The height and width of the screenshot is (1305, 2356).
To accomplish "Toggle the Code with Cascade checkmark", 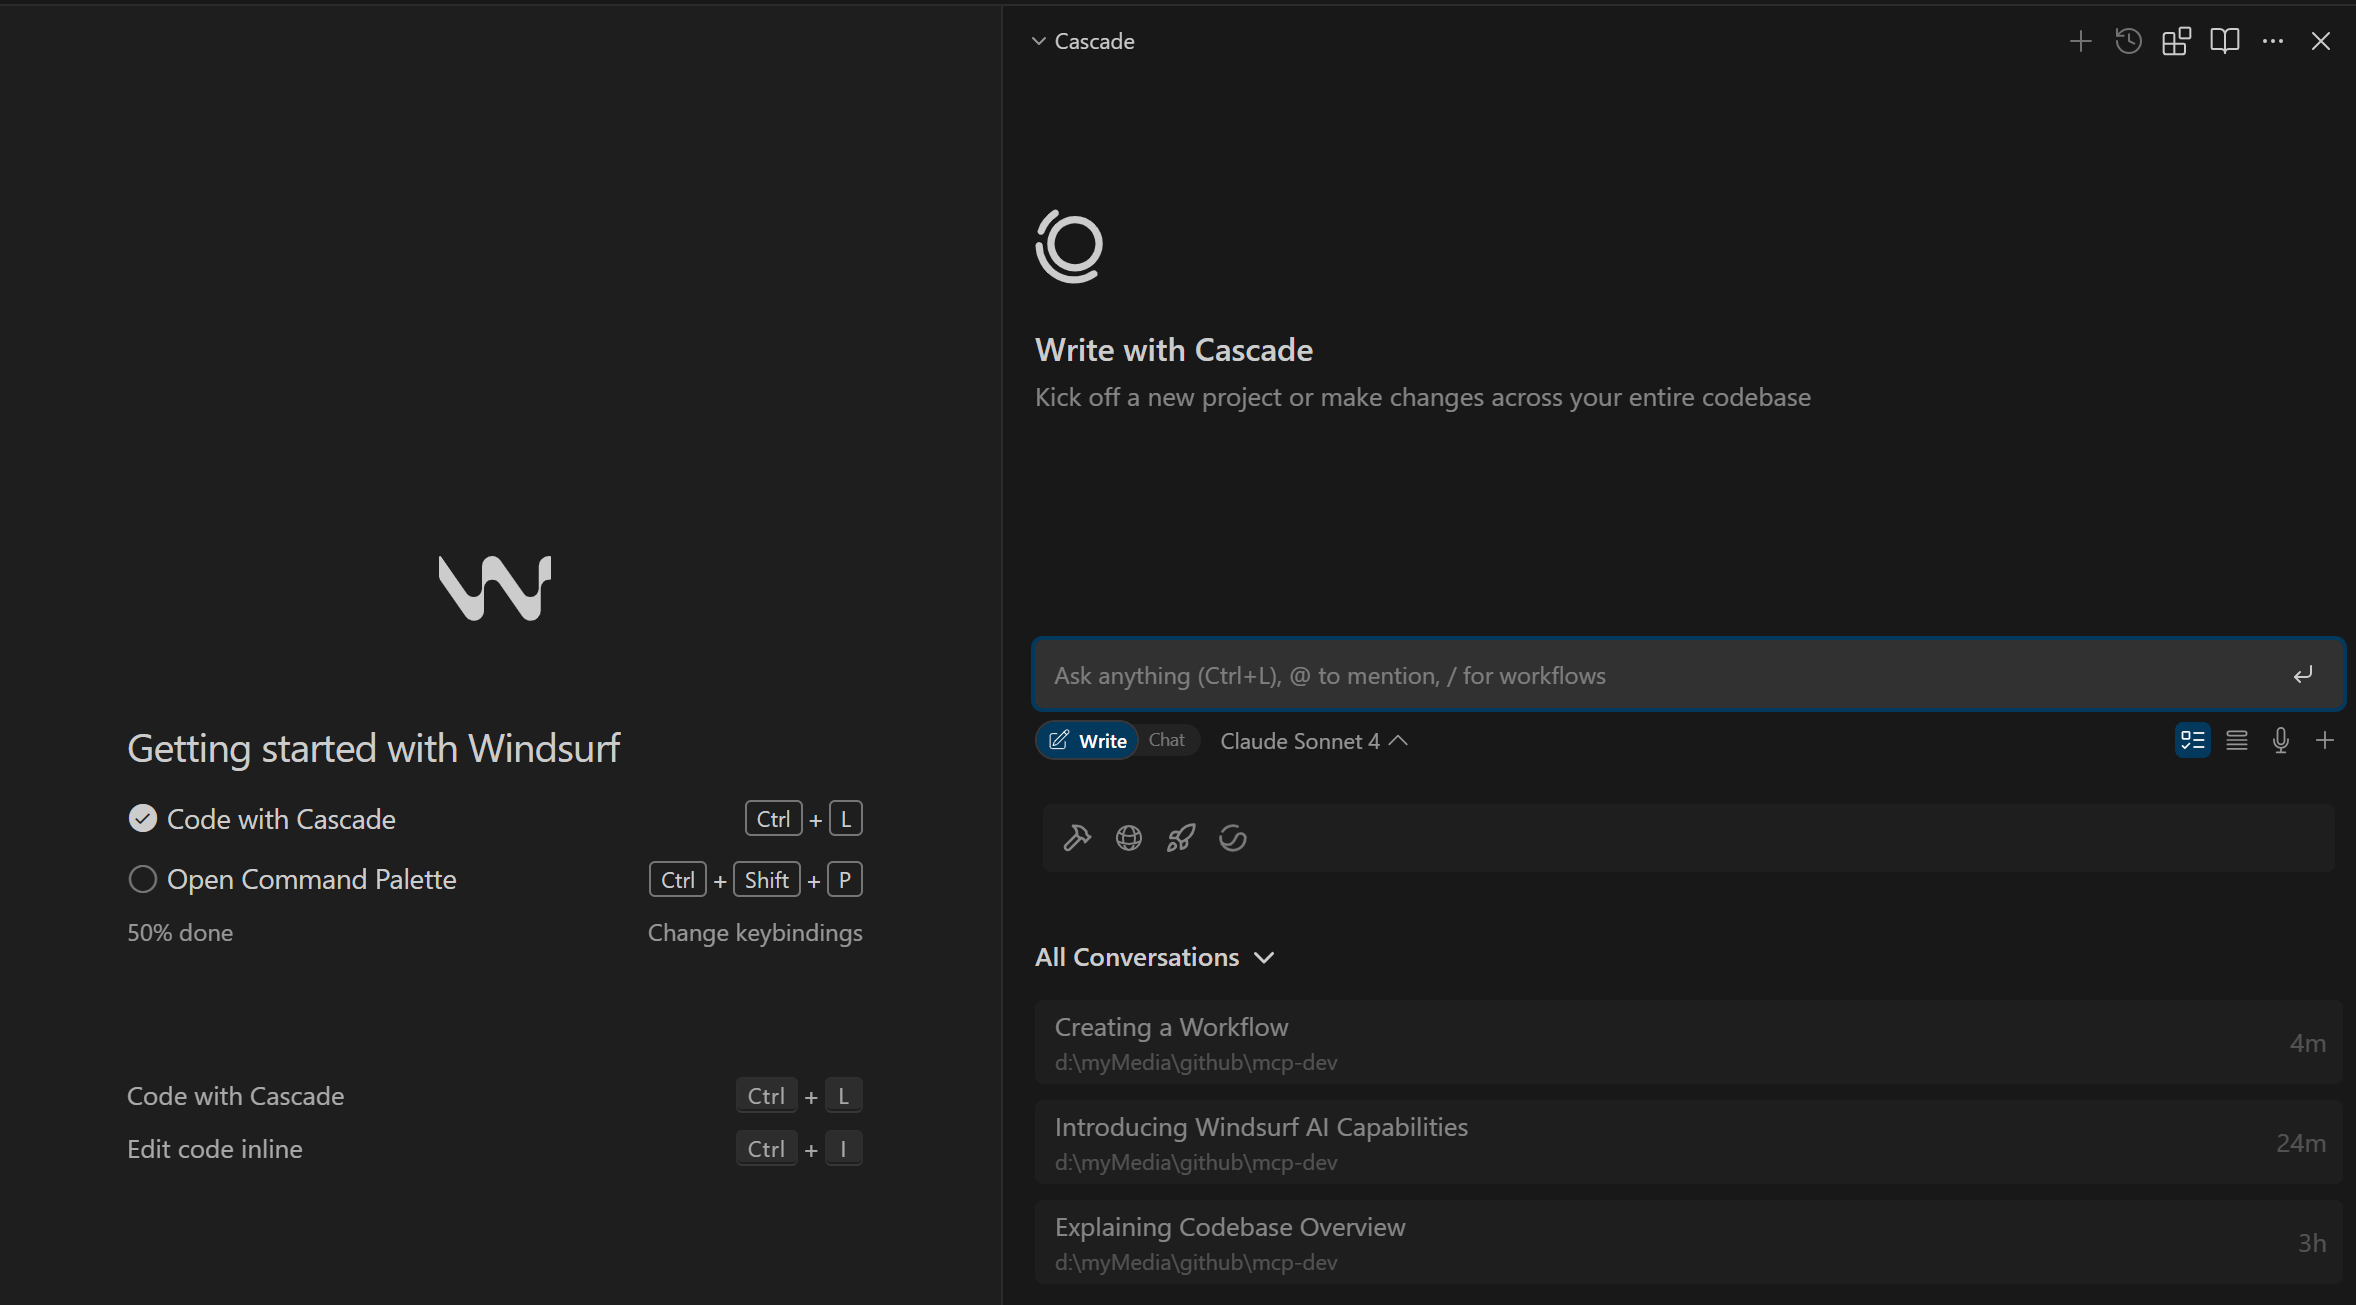I will tap(143, 819).
